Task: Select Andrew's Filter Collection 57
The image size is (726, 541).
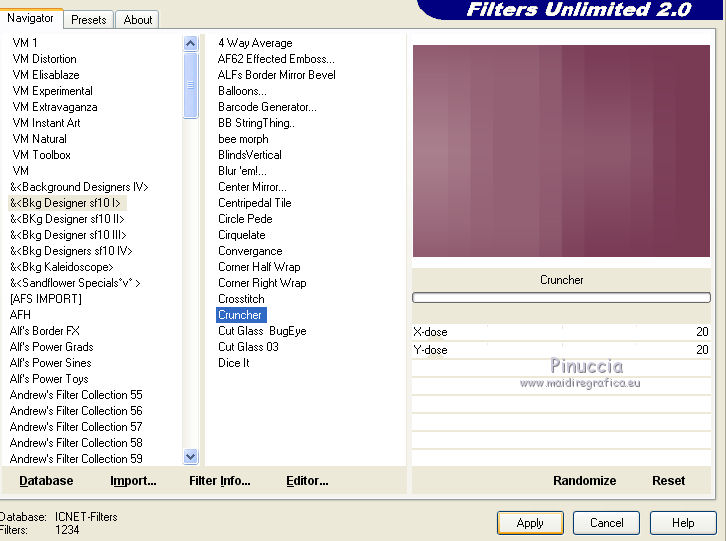Action: 76,427
